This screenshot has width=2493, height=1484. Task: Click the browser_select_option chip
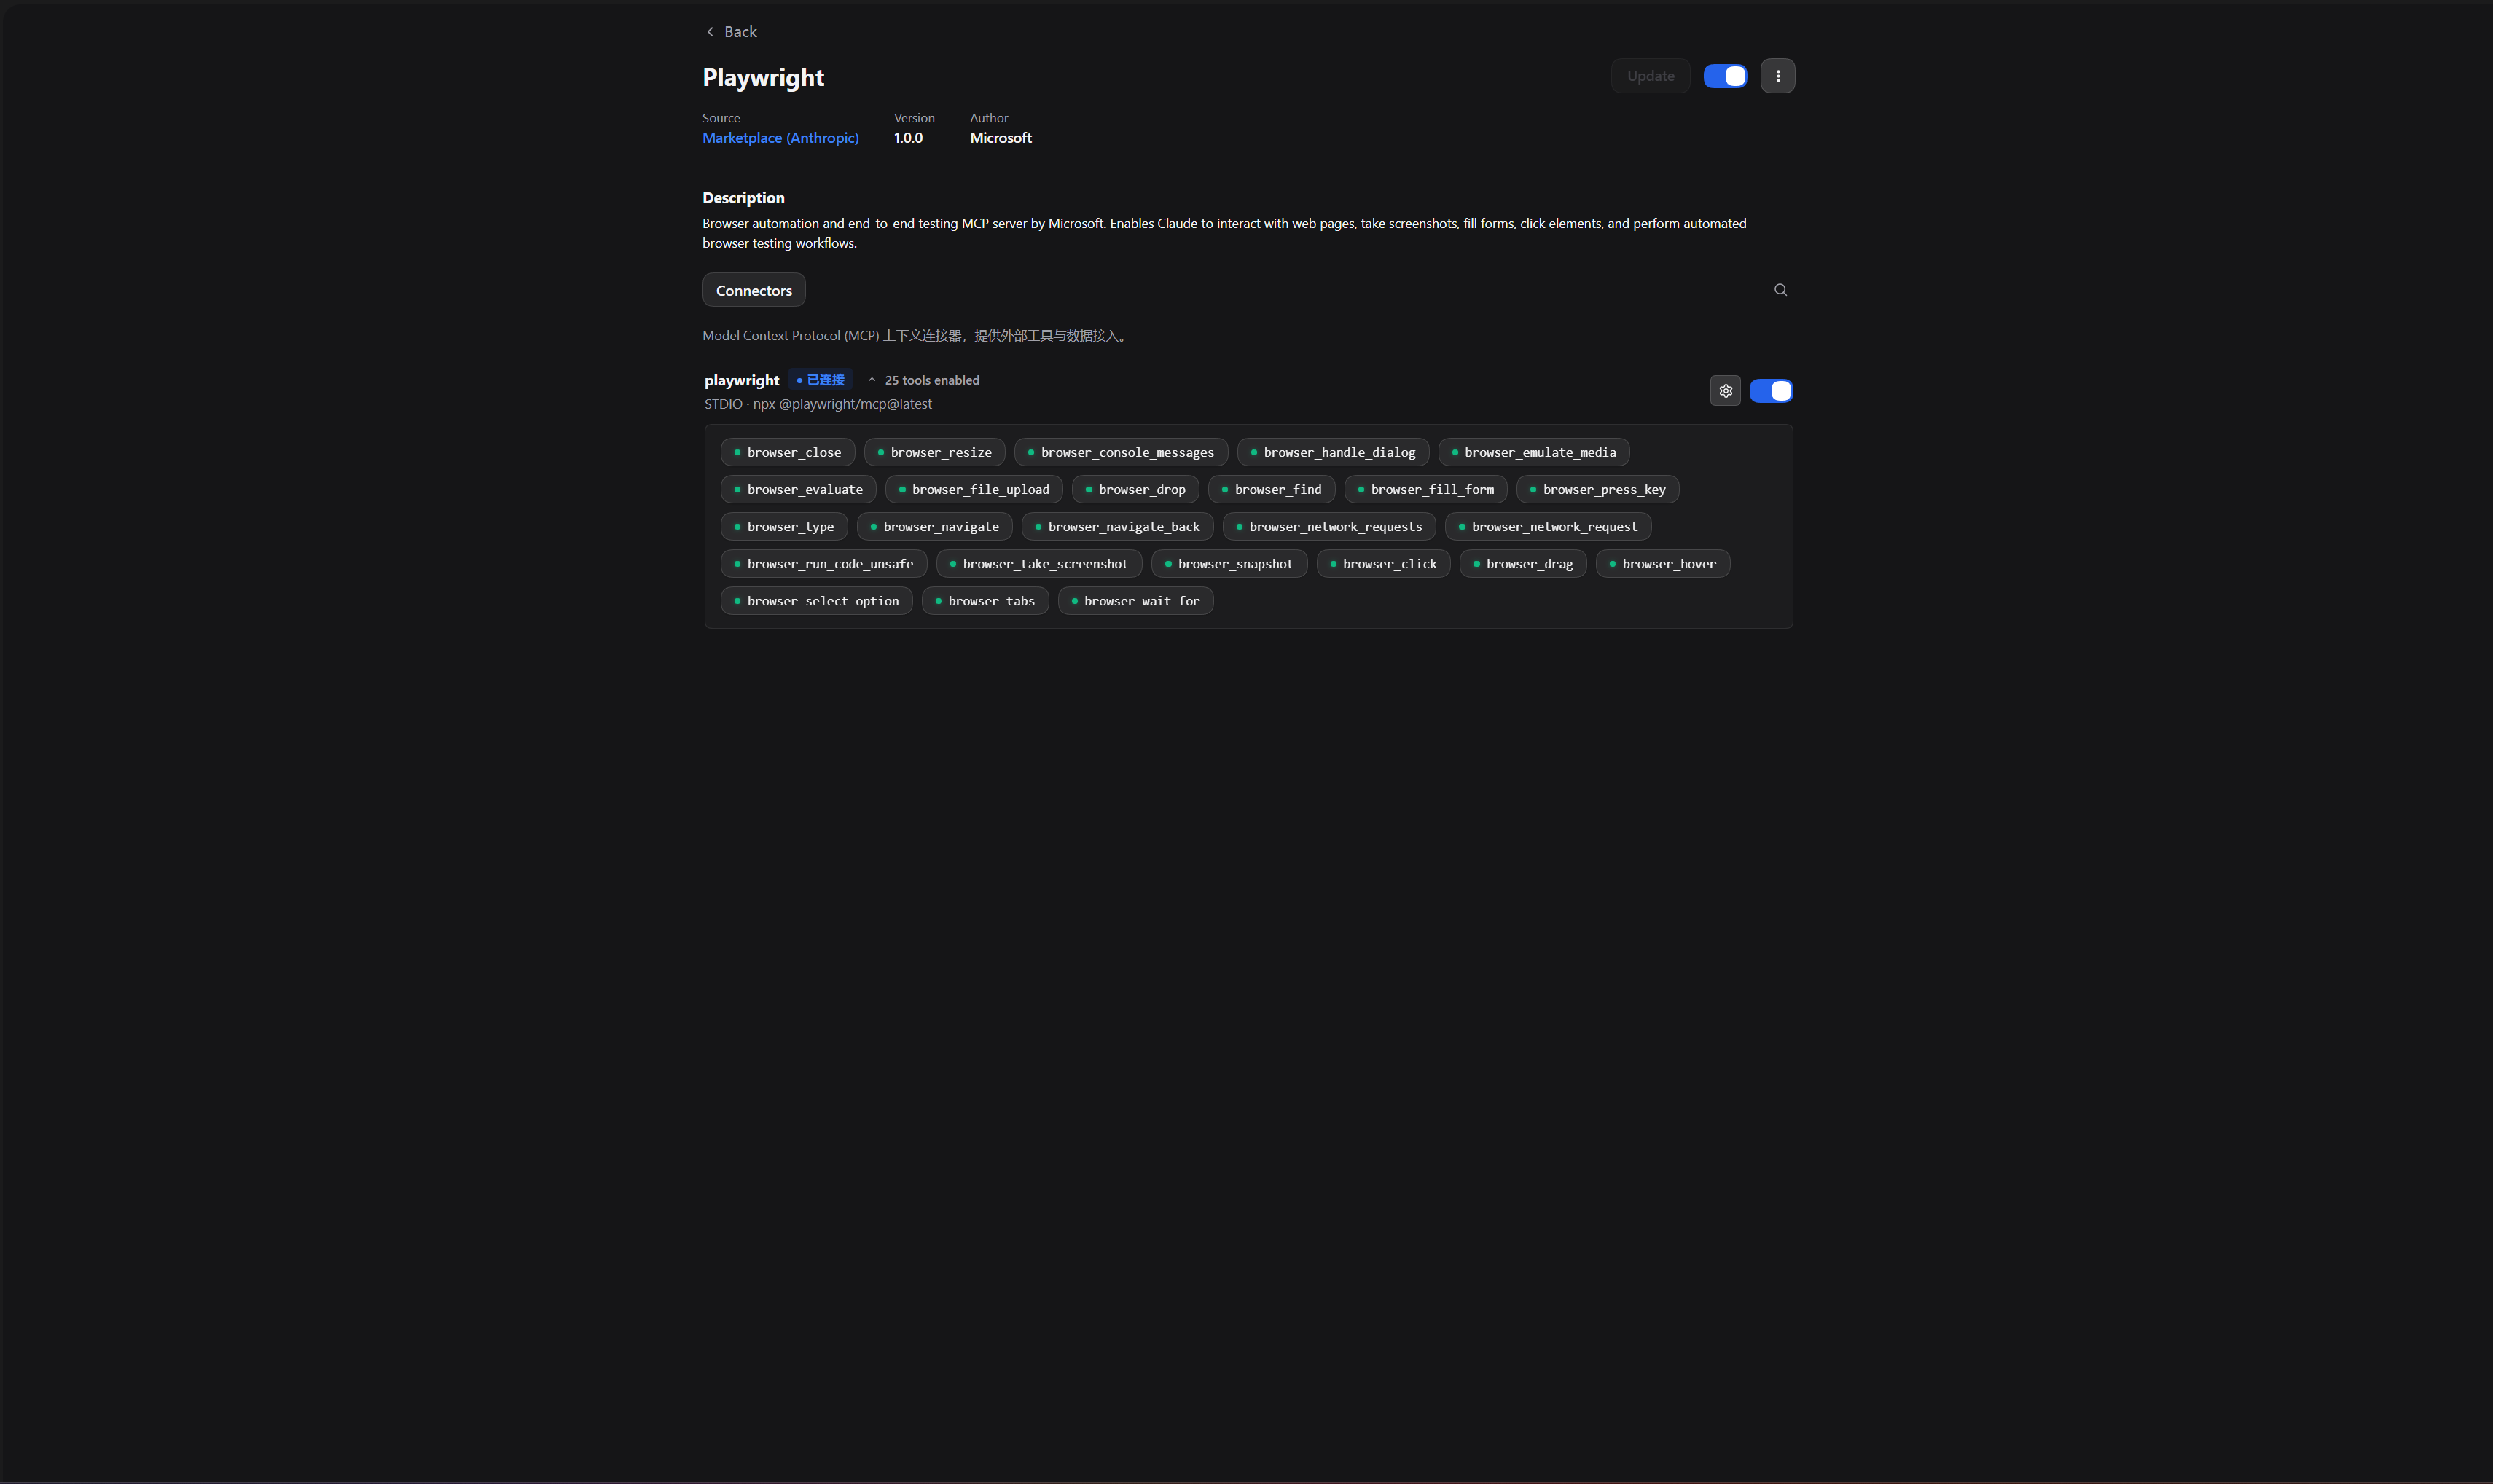(x=816, y=601)
